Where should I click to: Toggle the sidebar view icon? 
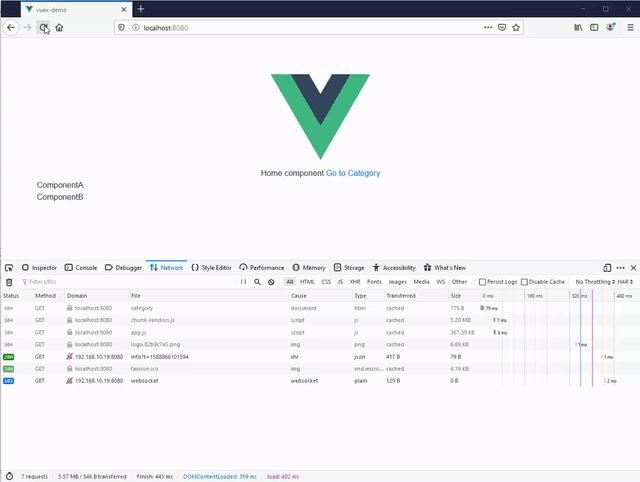(x=594, y=28)
